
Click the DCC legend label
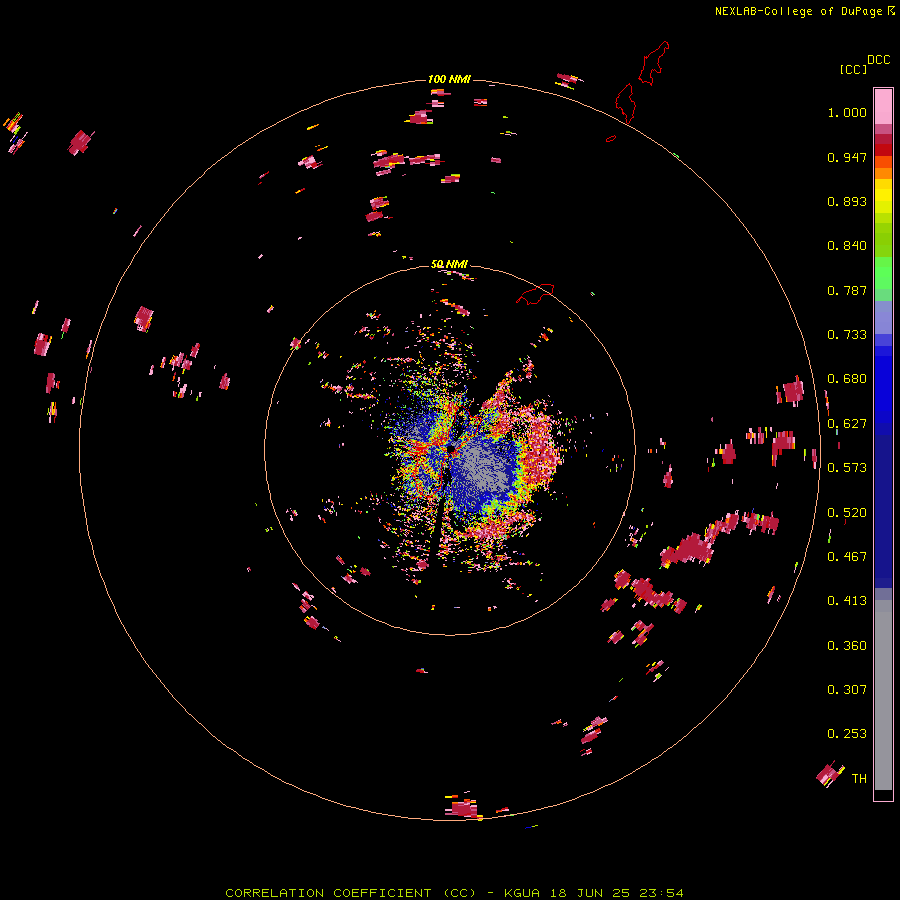tap(879, 60)
